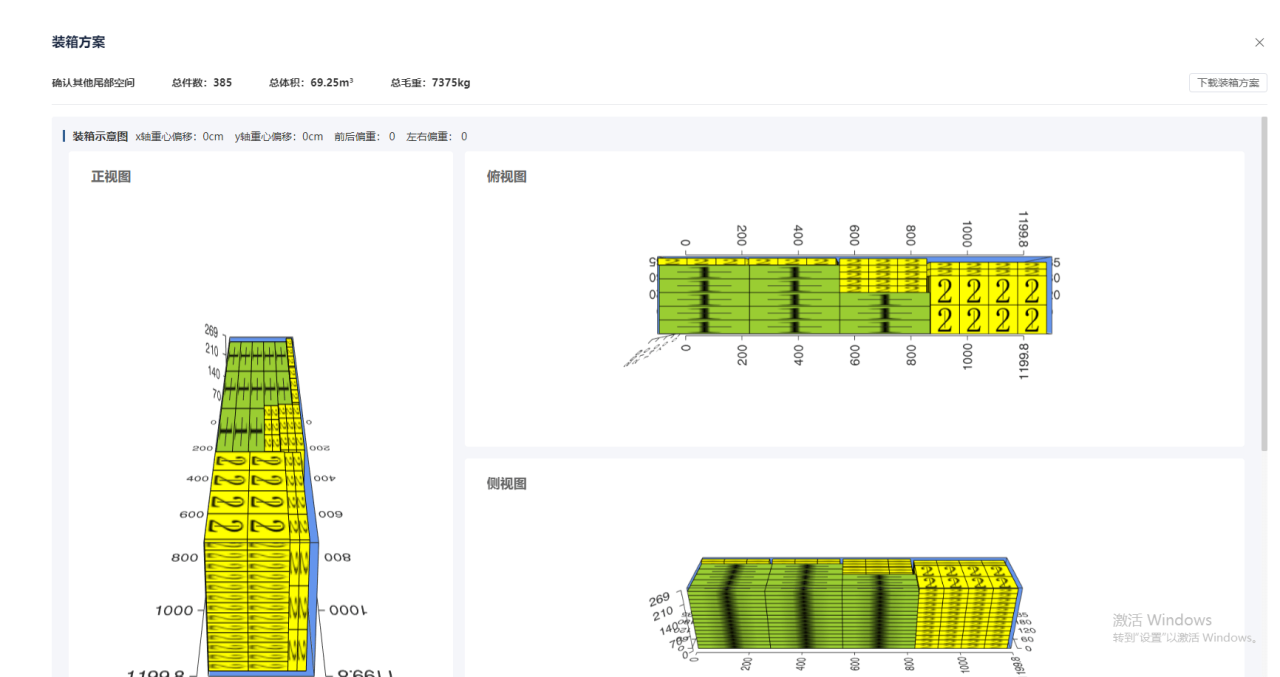Close the 装箱方案 dialog
Viewport: 1280px width, 677px height.
1259,43
